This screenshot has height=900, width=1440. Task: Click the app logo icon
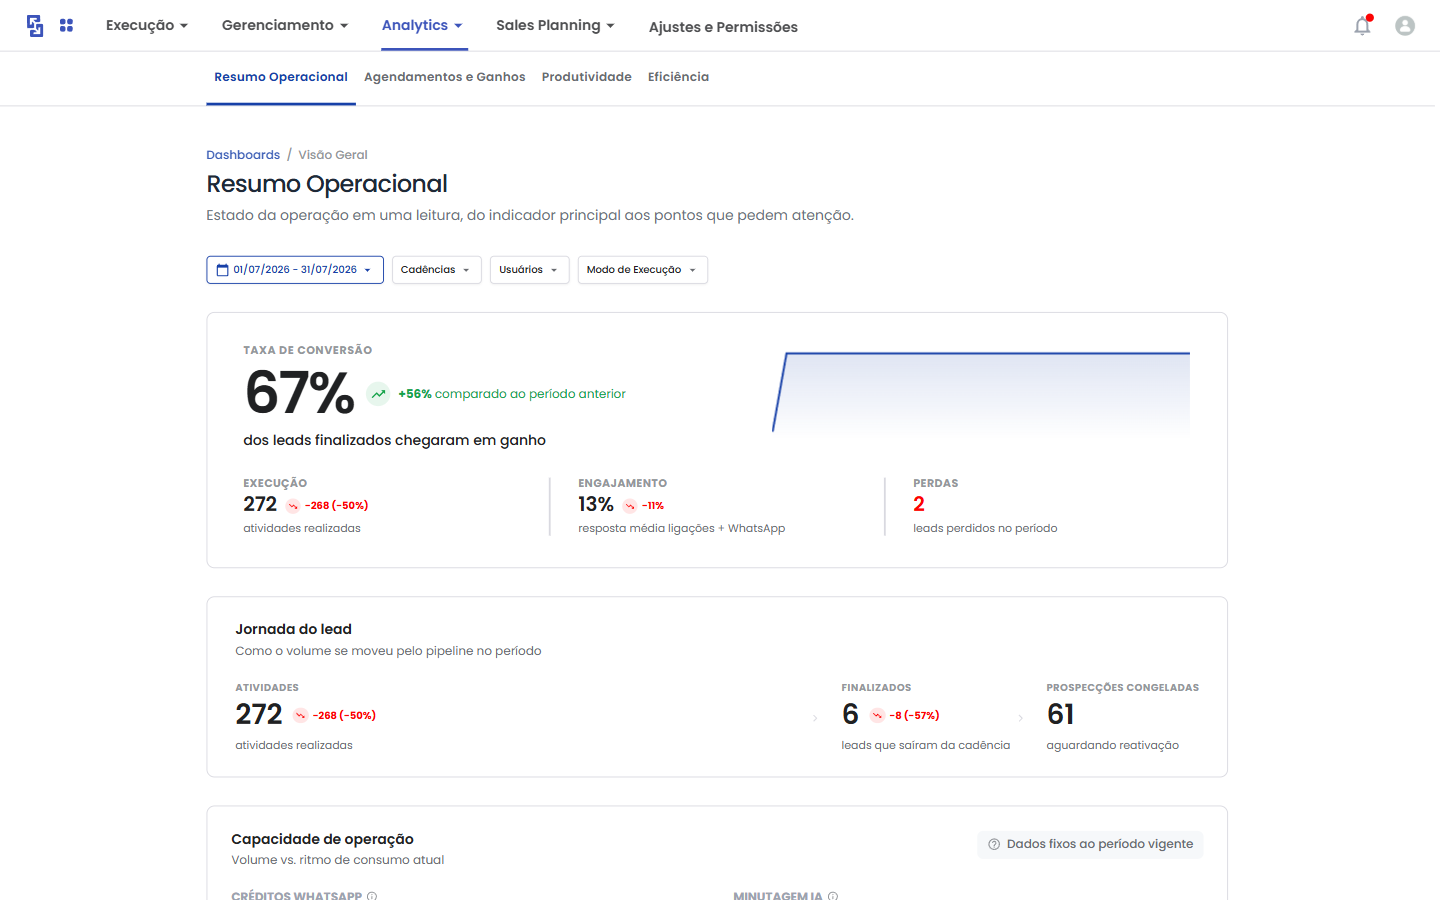pos(35,26)
